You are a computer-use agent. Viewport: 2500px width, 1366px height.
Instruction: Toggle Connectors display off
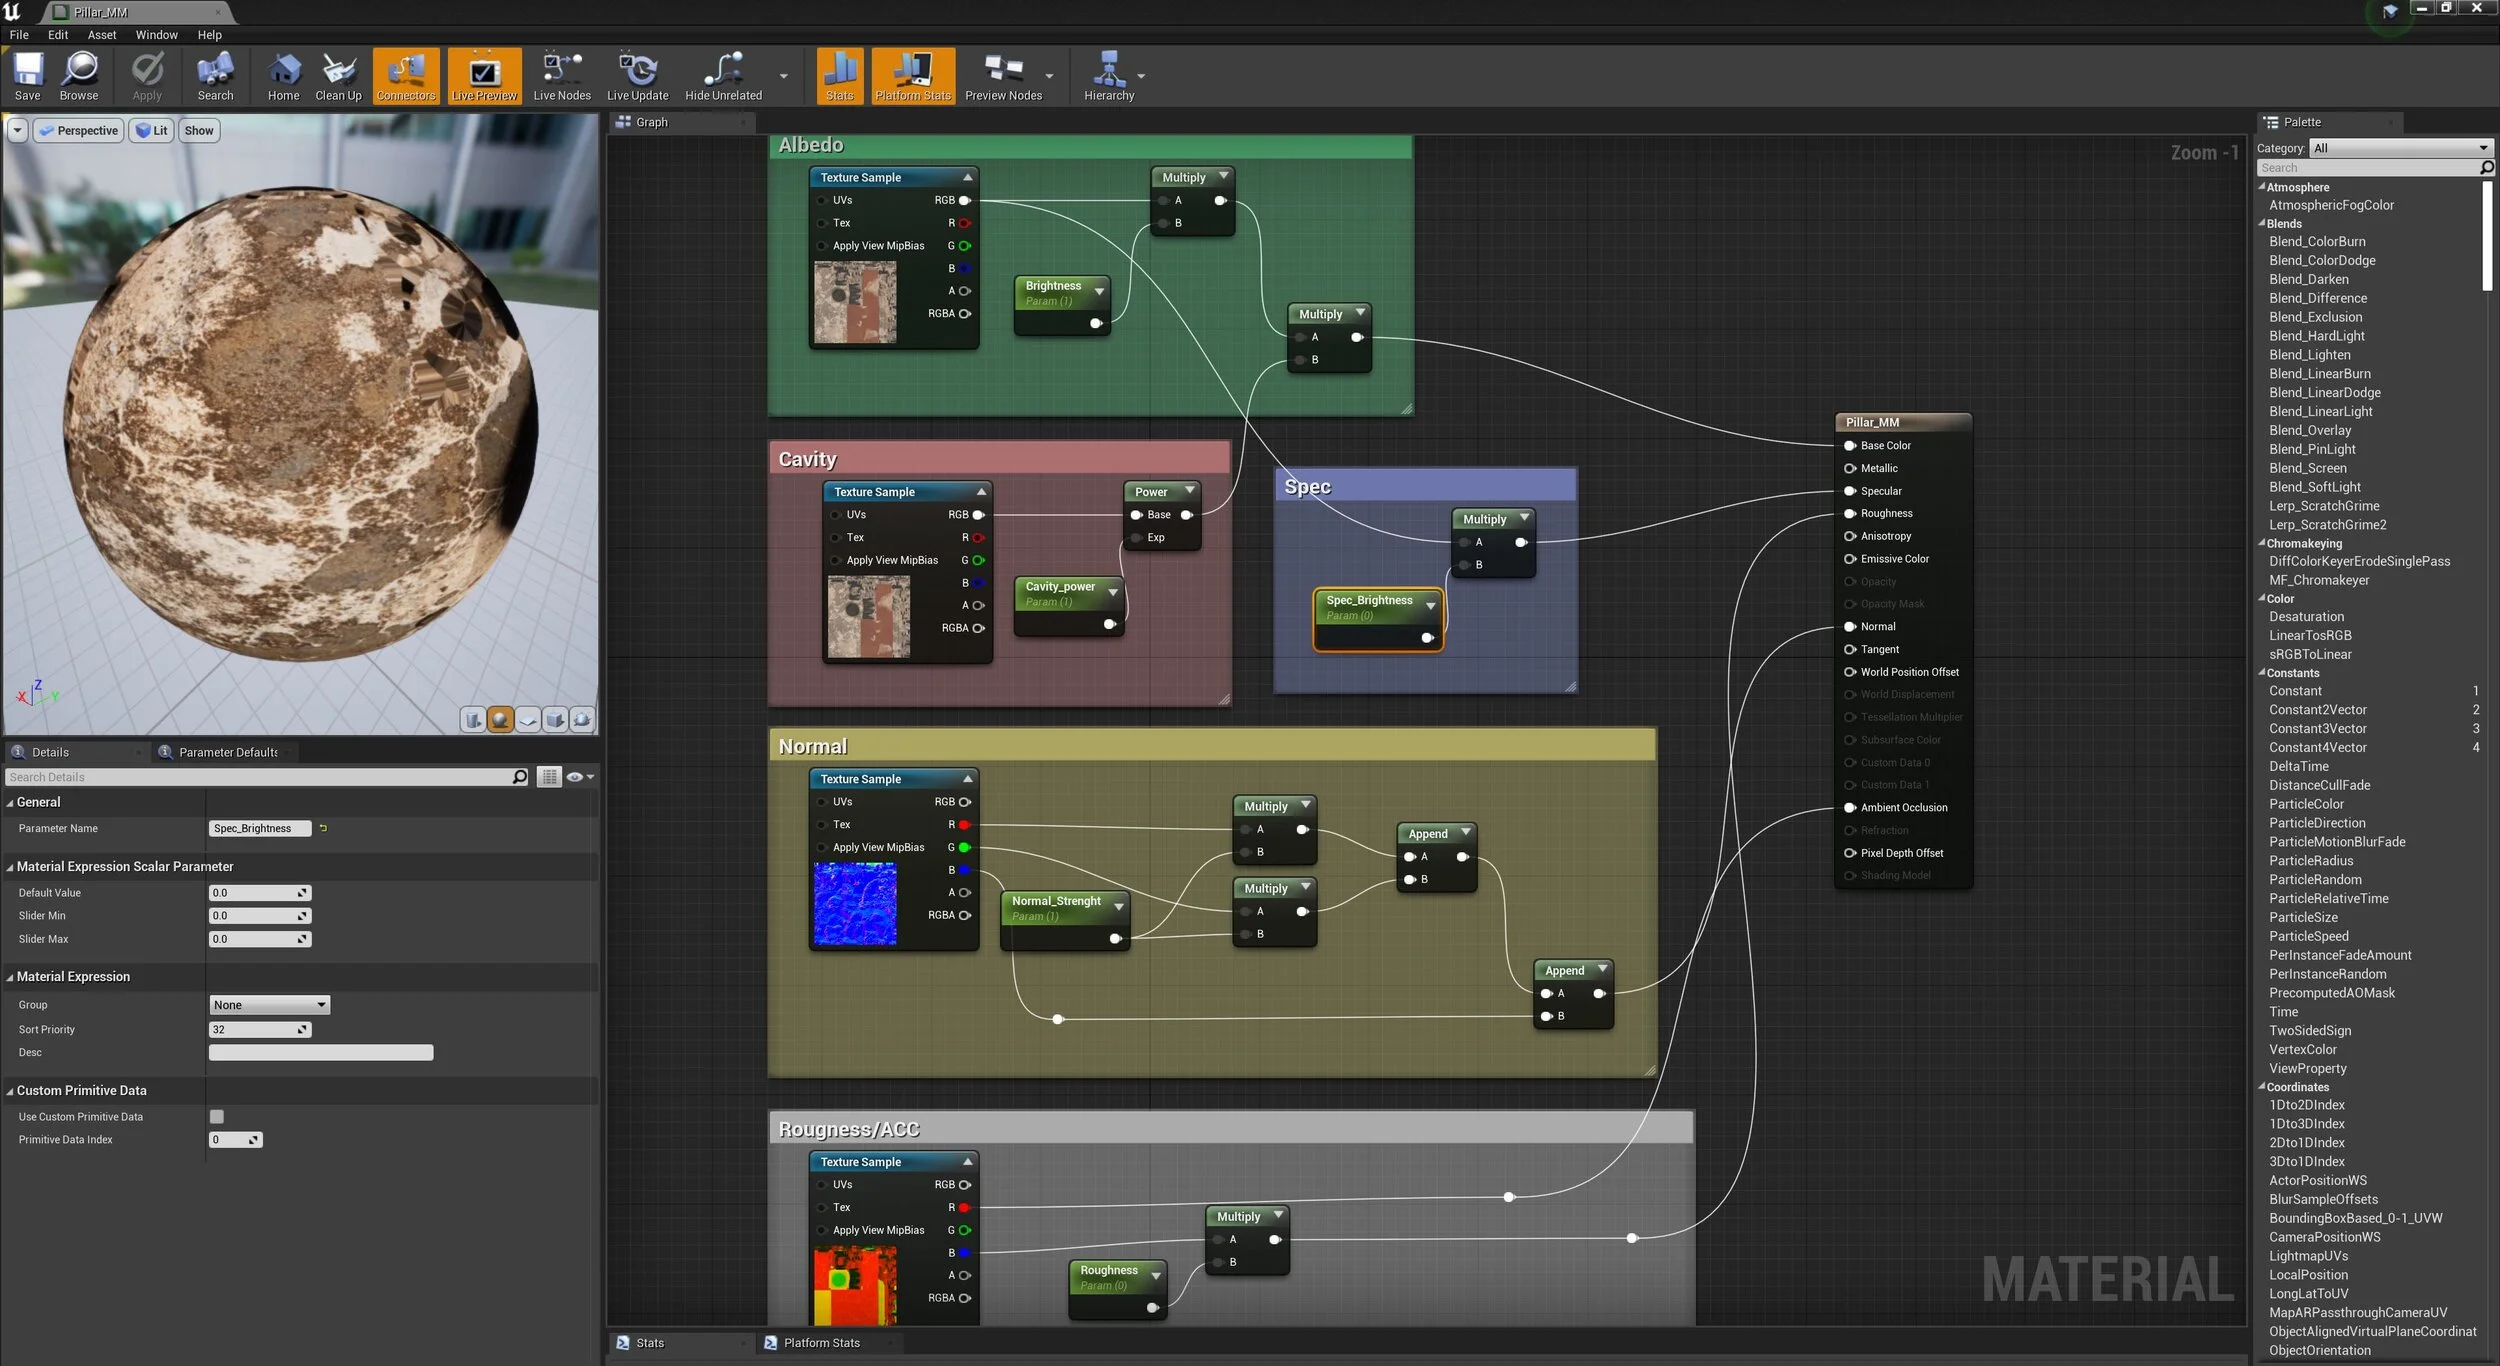405,75
